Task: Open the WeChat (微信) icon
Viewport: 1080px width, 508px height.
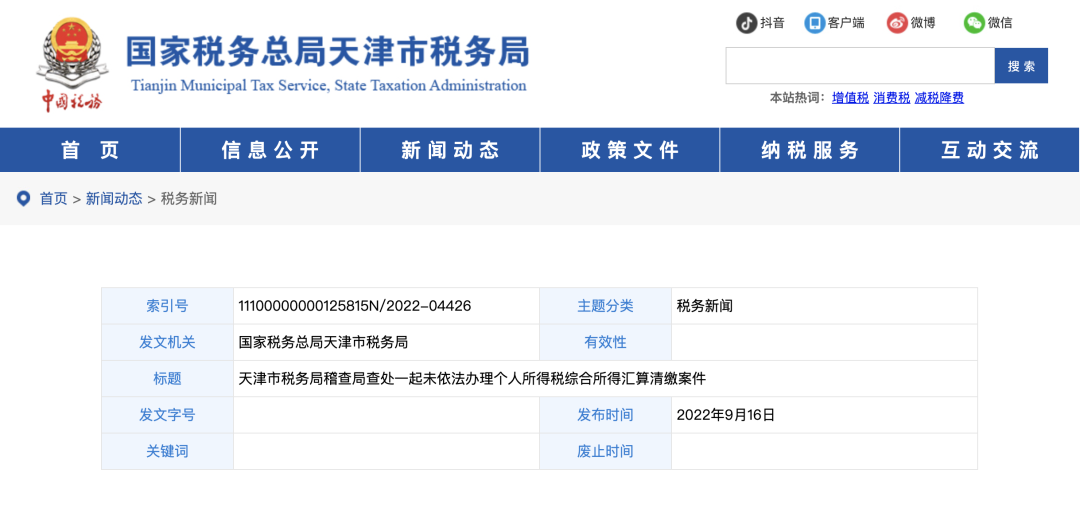Action: [x=974, y=22]
